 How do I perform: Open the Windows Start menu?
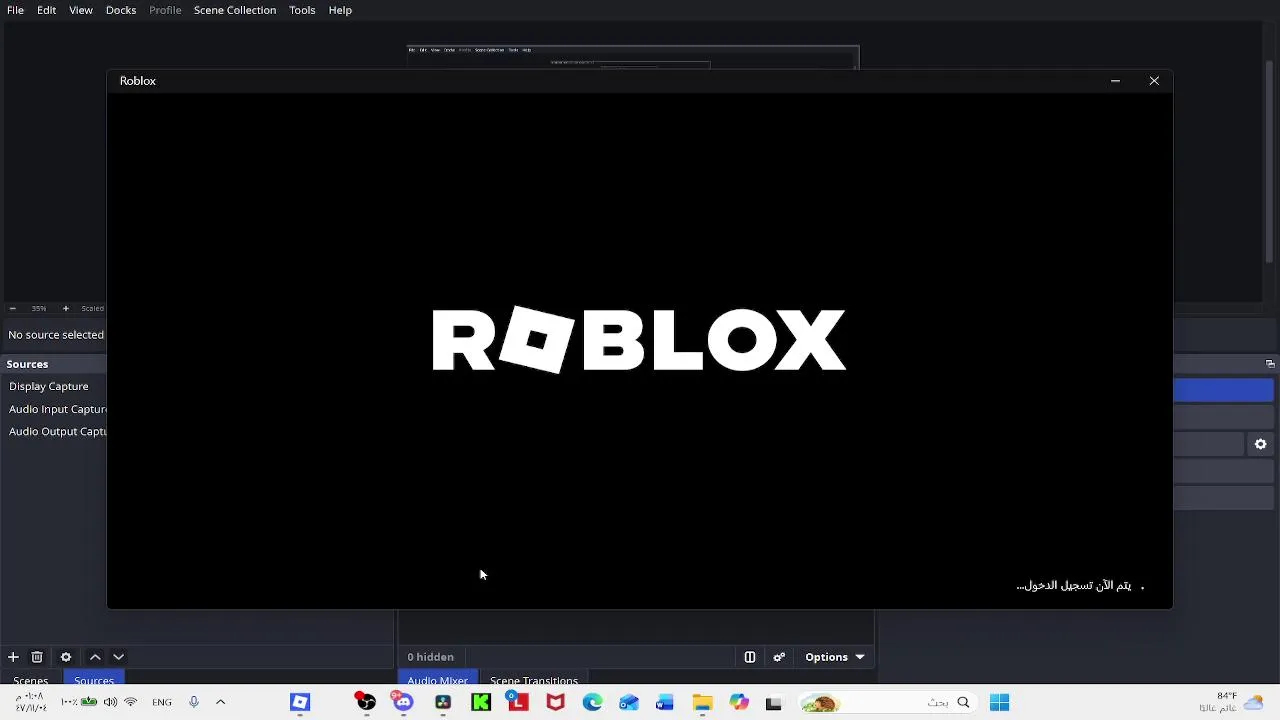(x=999, y=703)
